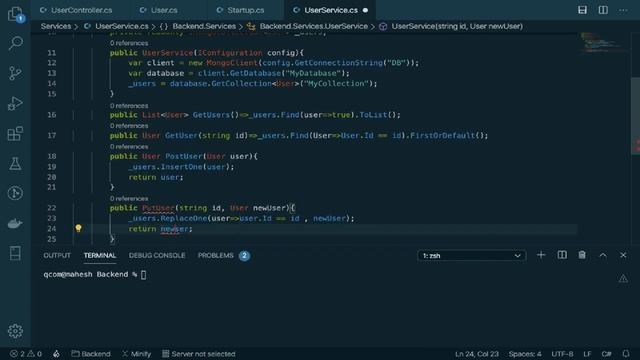Click 0 references above PostUser method
The height and width of the screenshot is (360, 640).
(x=129, y=146)
